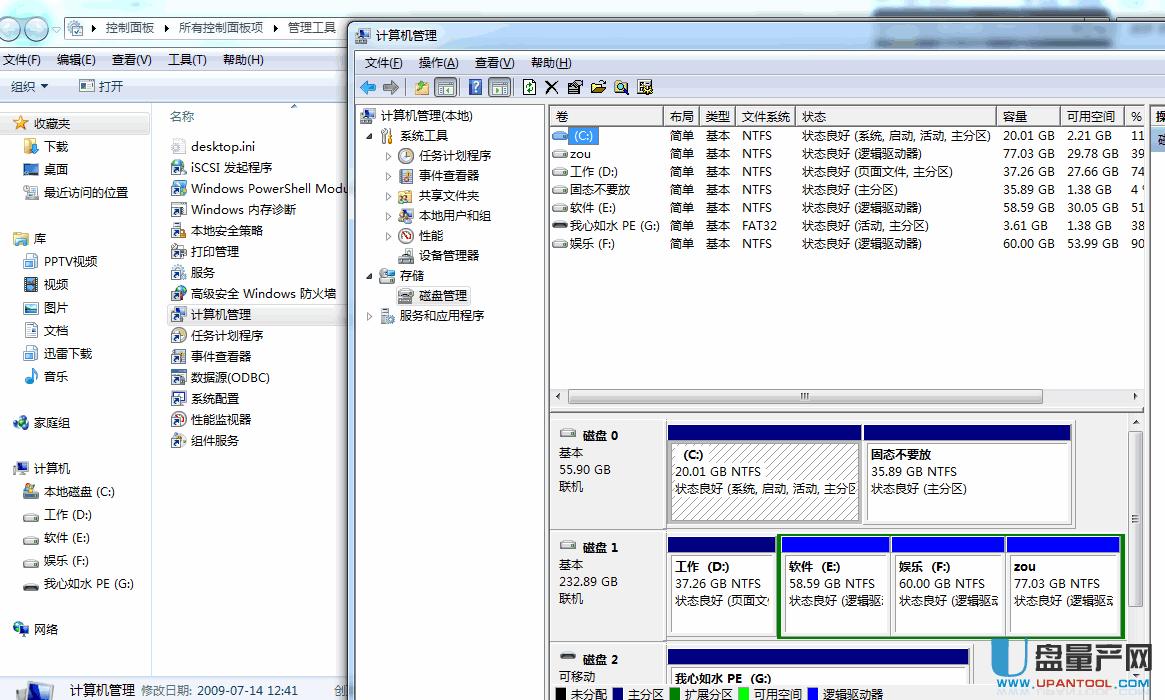Click the Properties icon in the toolbar
The image size is (1165, 700).
[x=575, y=87]
